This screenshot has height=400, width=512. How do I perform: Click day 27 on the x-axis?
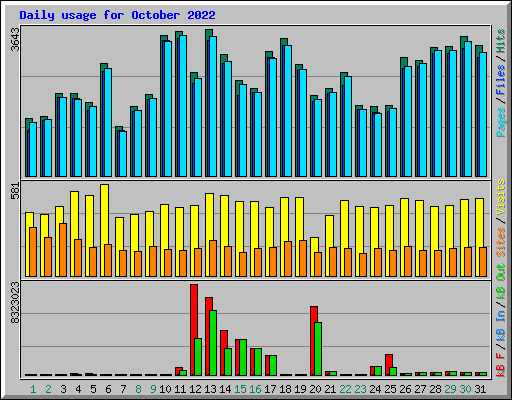coord(420,389)
